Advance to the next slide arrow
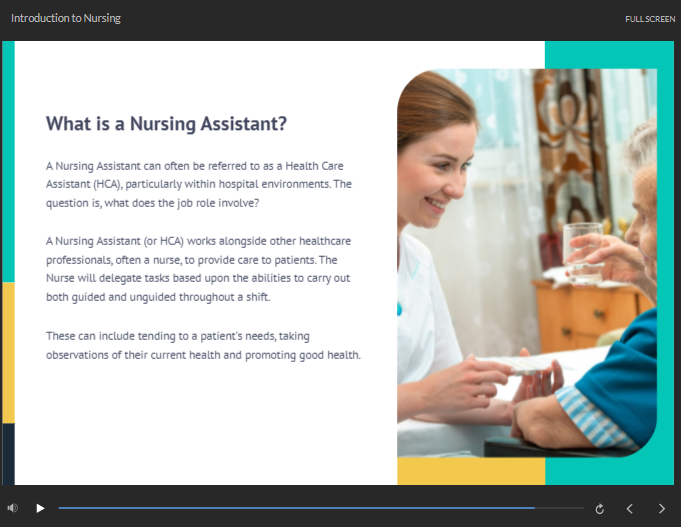 point(661,509)
